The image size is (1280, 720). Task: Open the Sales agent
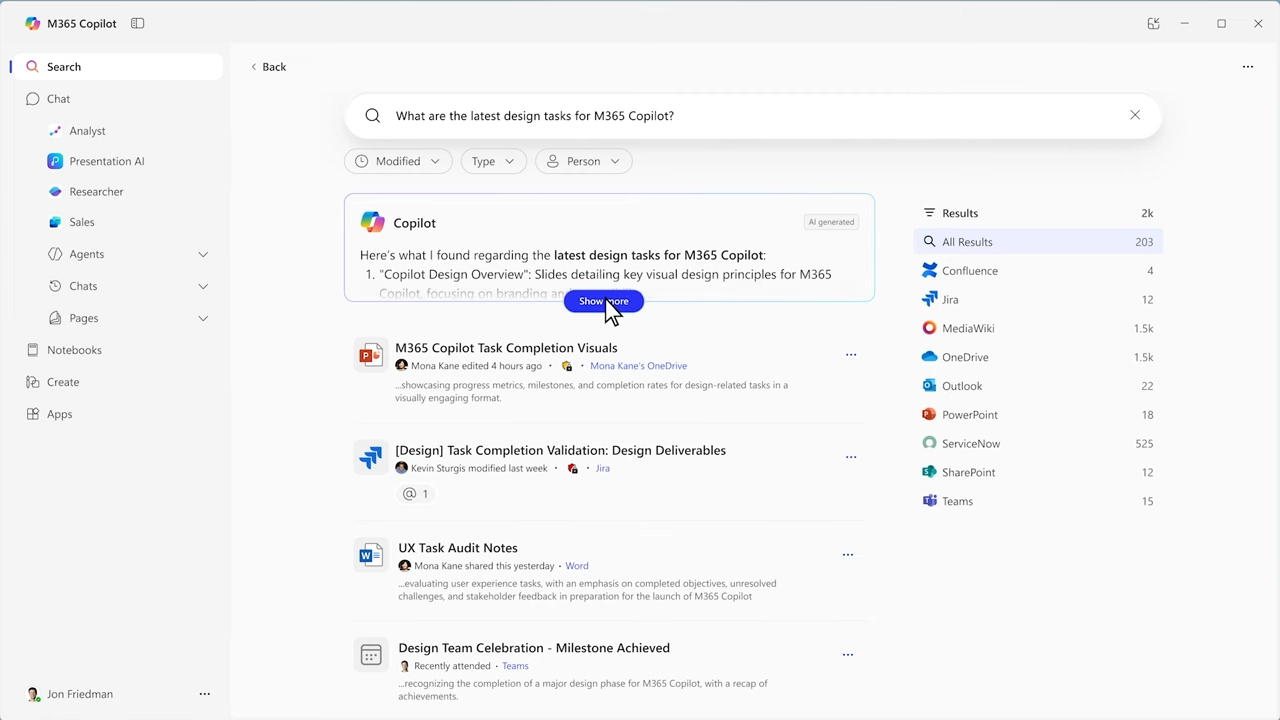click(x=81, y=222)
